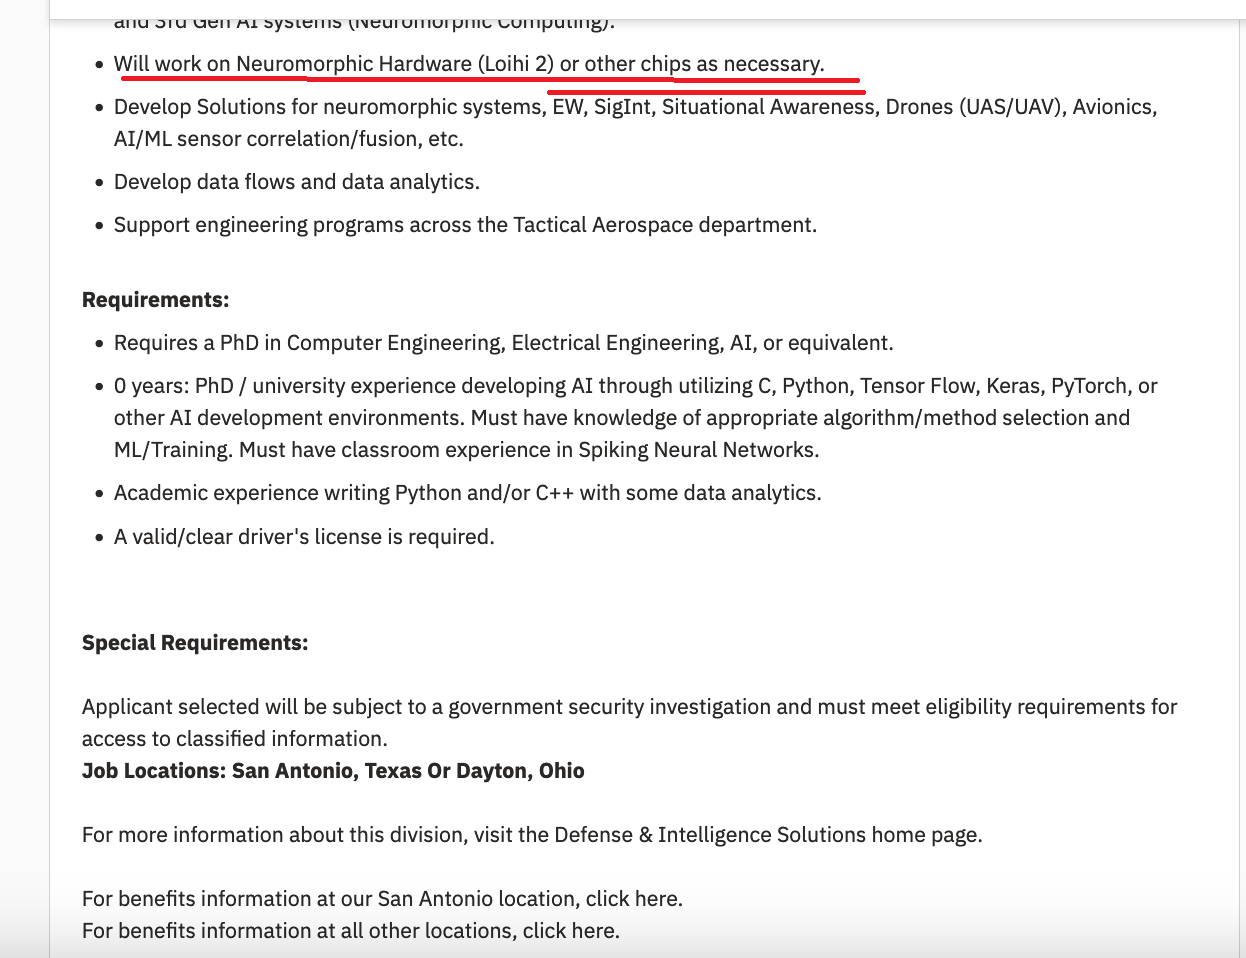This screenshot has height=958, width=1246.
Task: Click the 'Will work on Neuromorphic Hardware (Loihi 2)' bullet
Action: [x=469, y=64]
